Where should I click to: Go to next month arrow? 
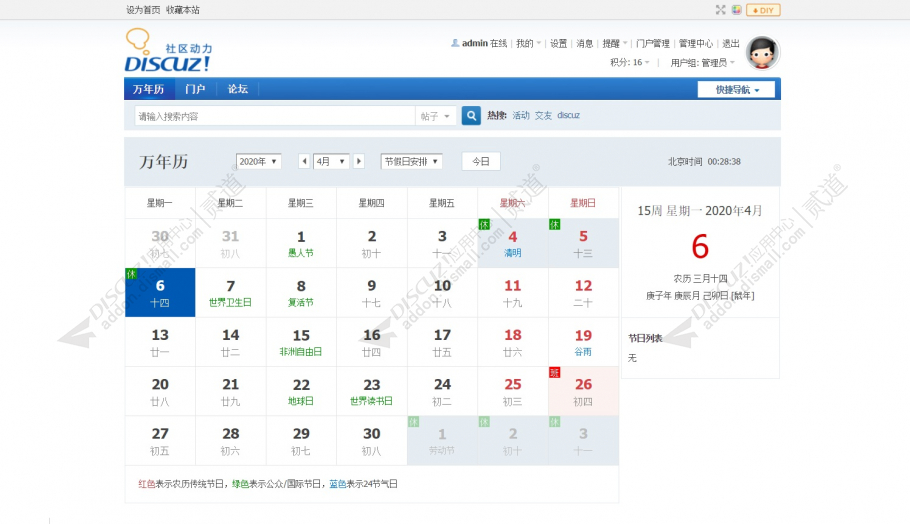359,161
